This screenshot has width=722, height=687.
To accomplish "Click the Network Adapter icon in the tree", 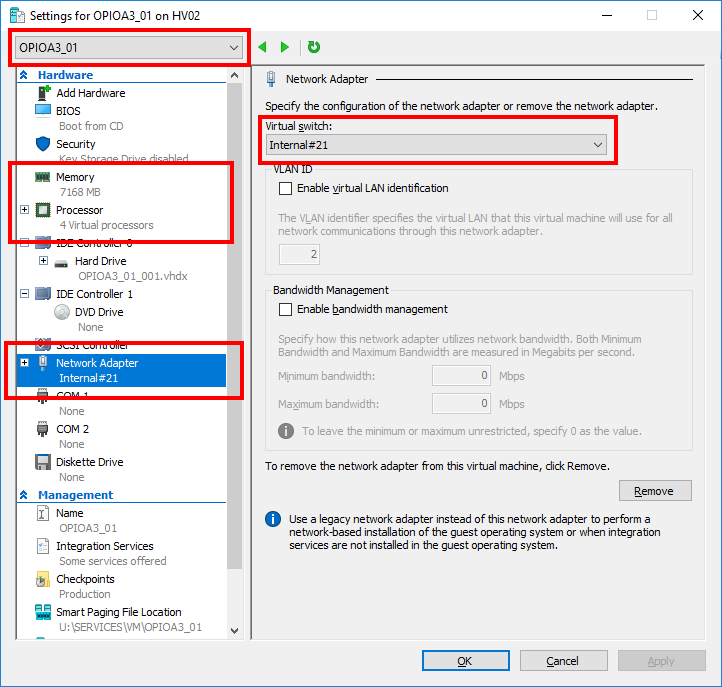I will 43,363.
